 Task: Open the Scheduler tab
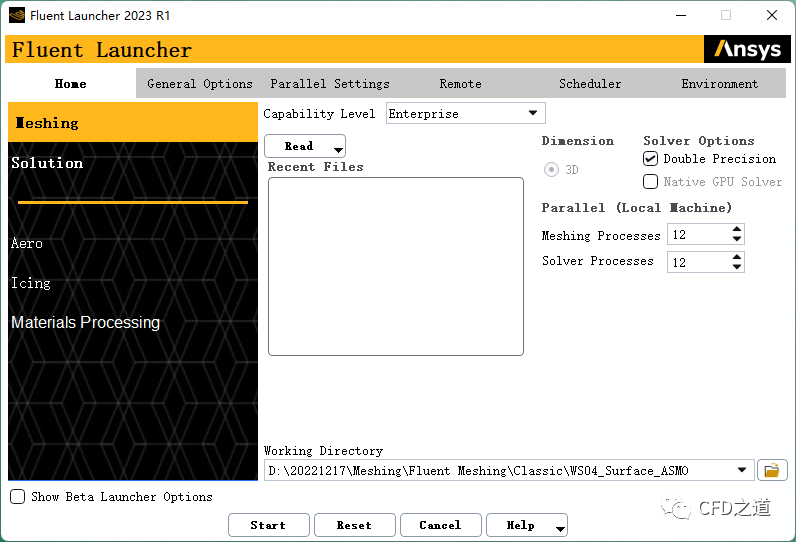pos(590,84)
